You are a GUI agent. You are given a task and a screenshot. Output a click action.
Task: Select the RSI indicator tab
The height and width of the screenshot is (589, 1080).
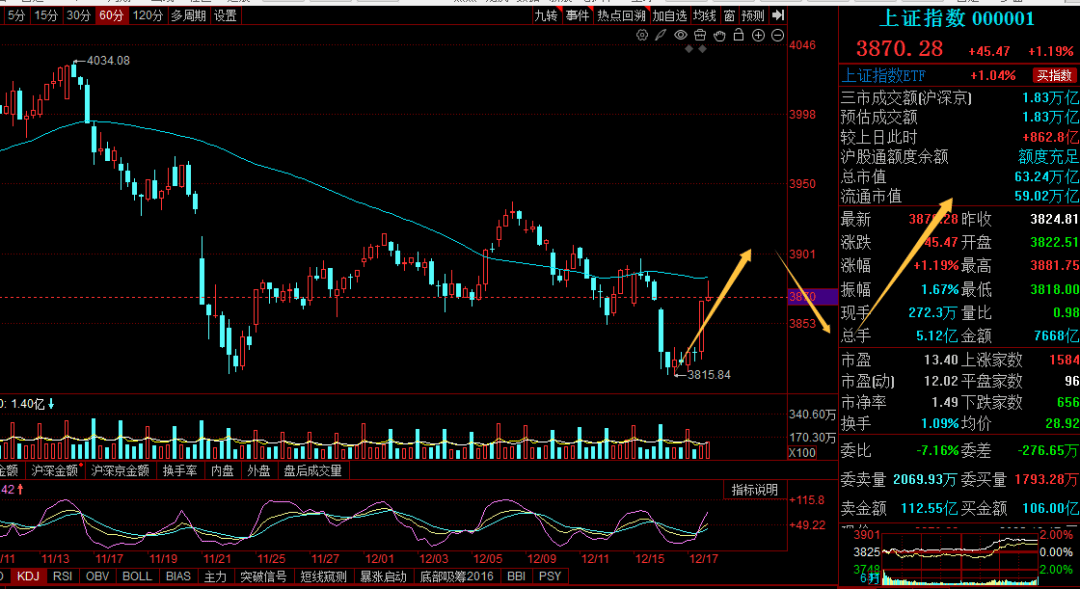tap(62, 576)
